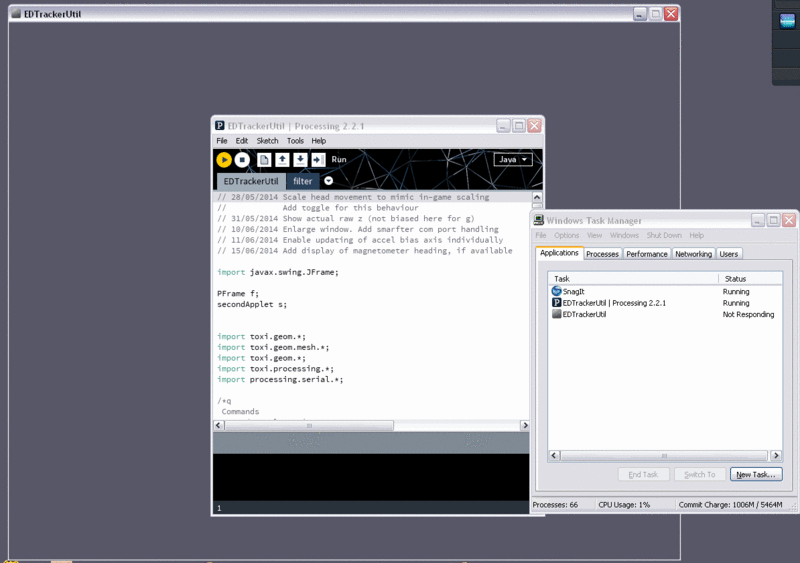
Task: Click the editor horizontal scrollbar thumb
Action: (x=309, y=425)
